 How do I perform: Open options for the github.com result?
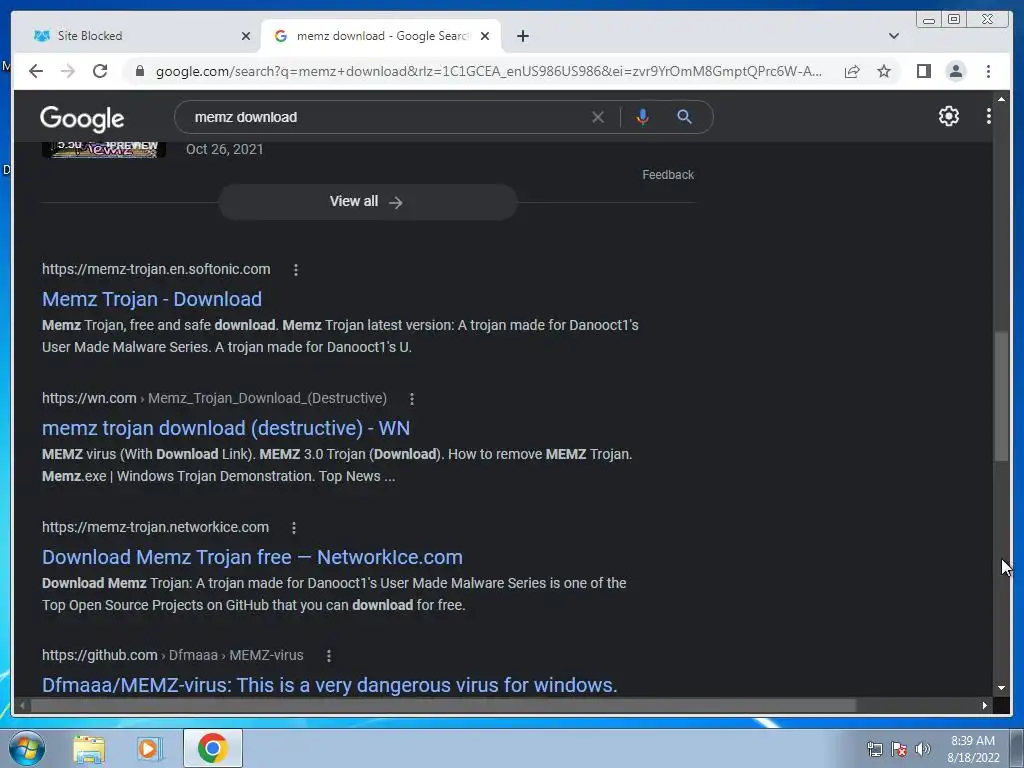click(328, 656)
